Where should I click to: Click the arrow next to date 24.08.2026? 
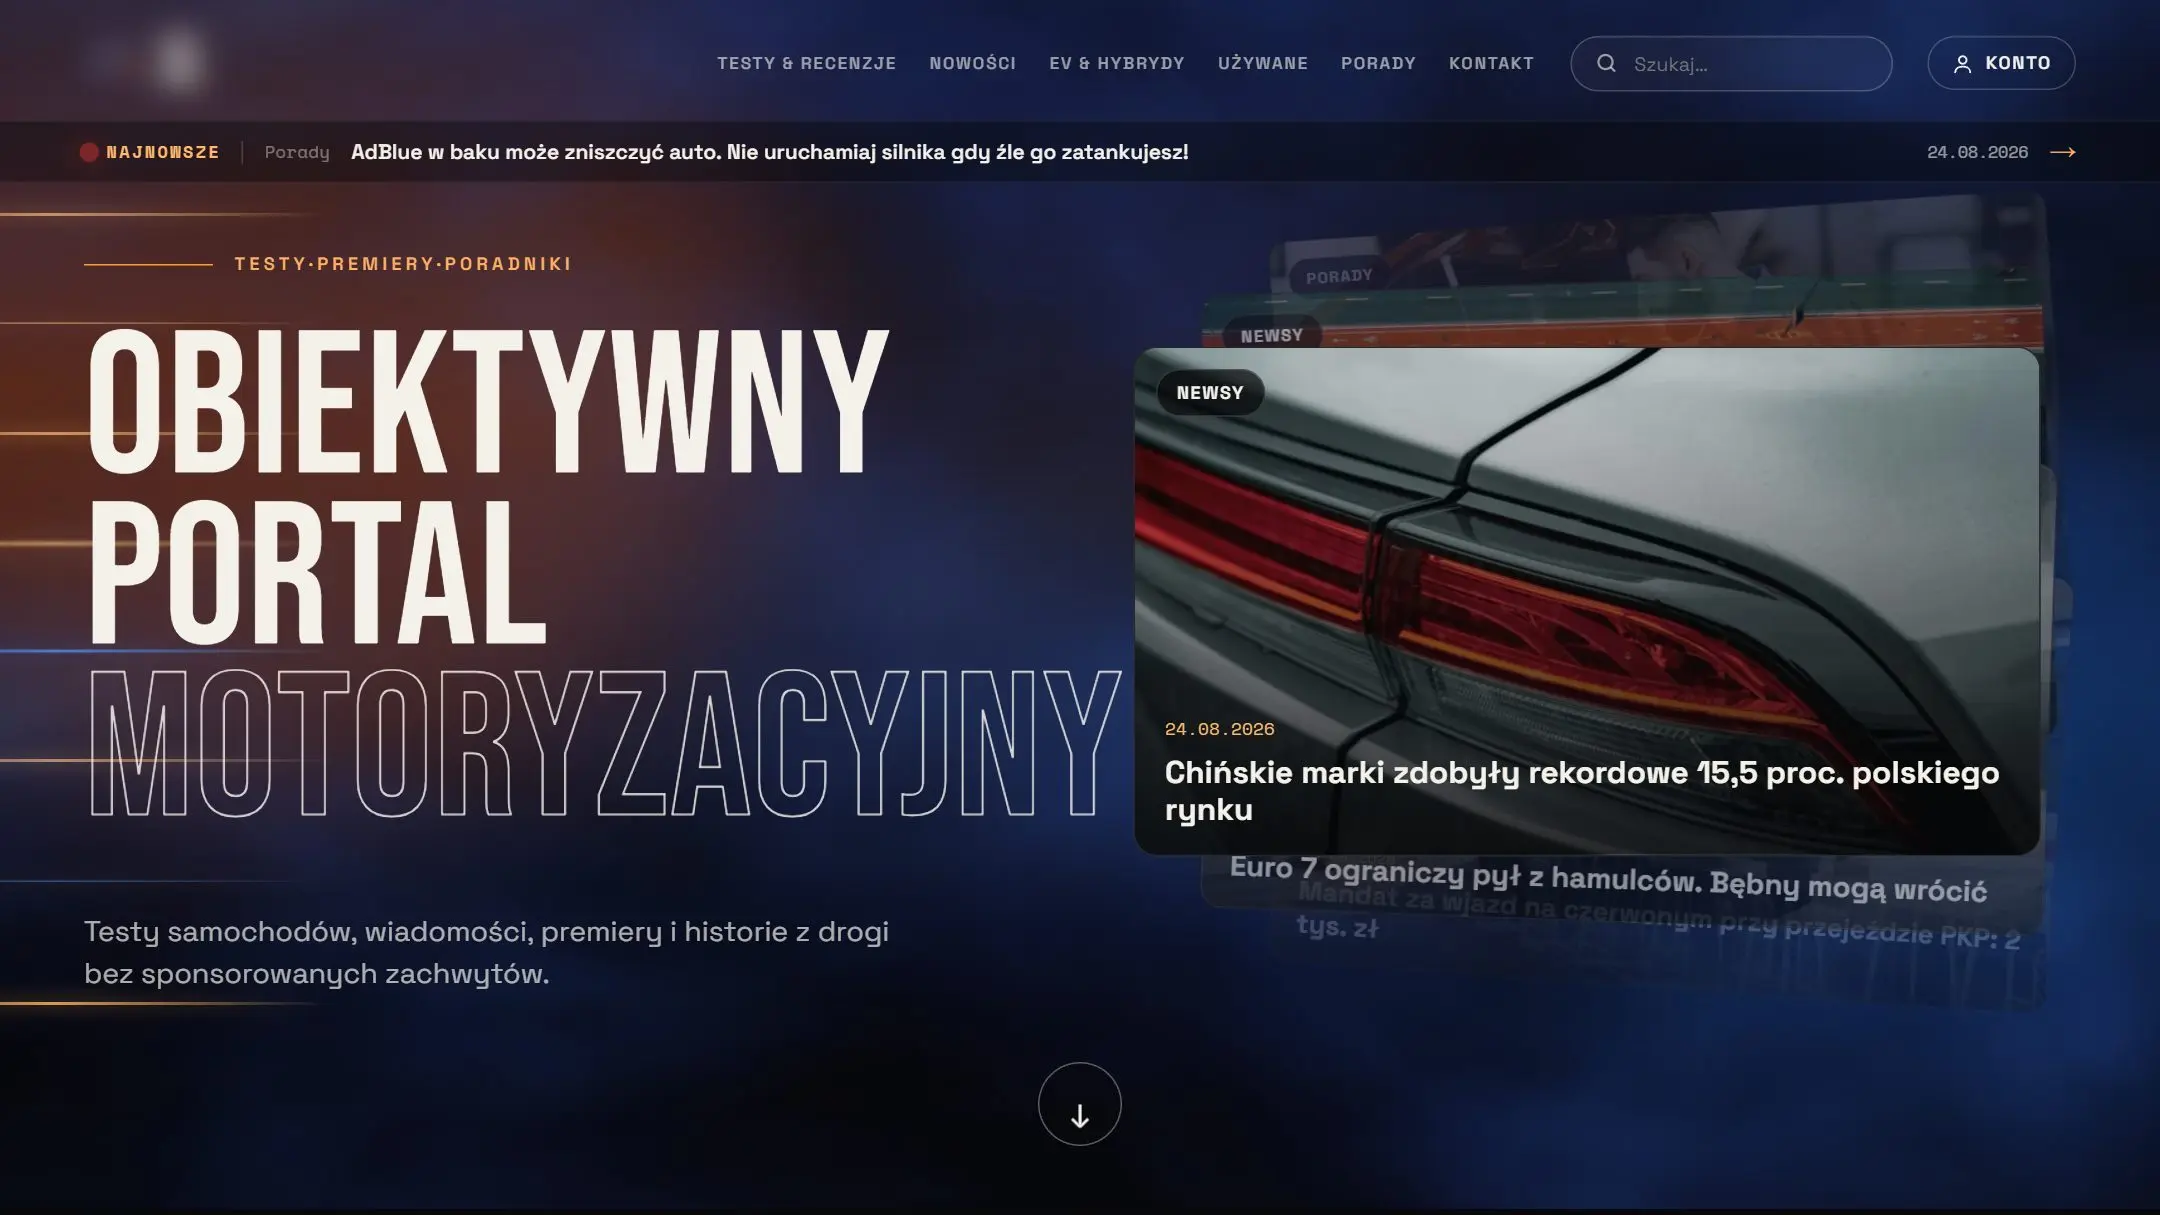(x=2062, y=152)
